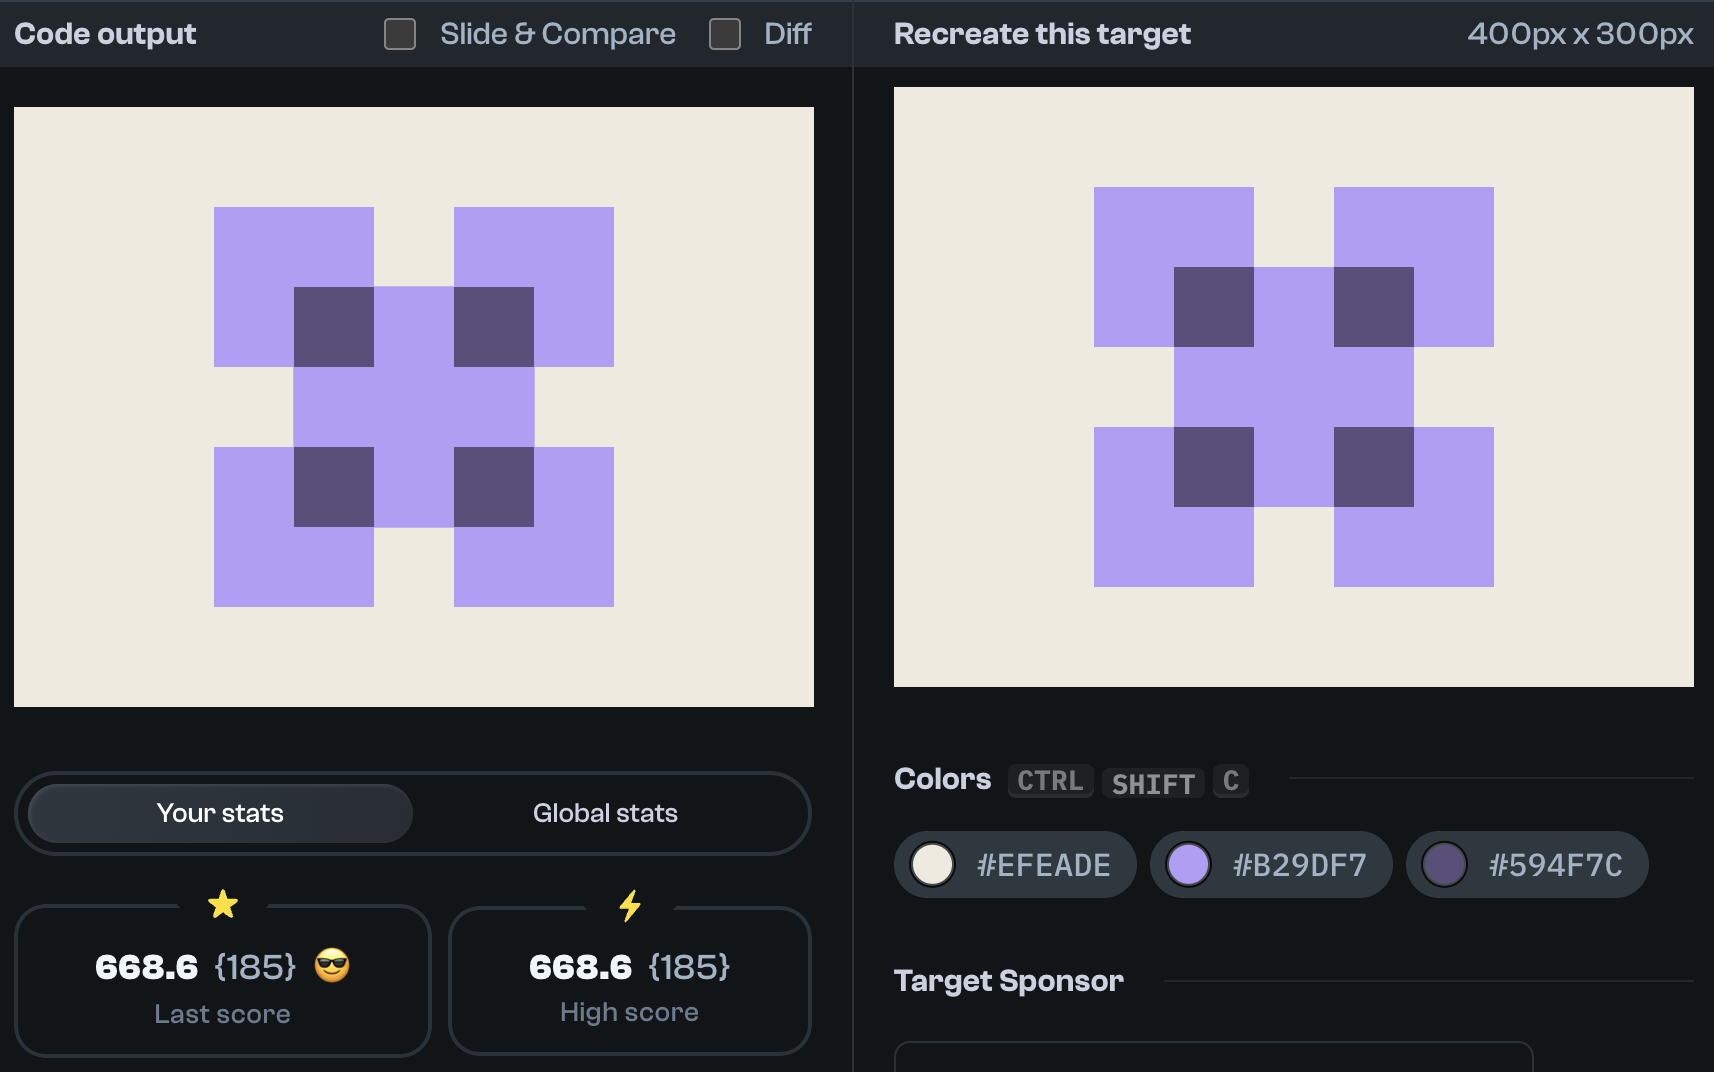Select the Last score card
This screenshot has width=1714, height=1072.
point(223,981)
